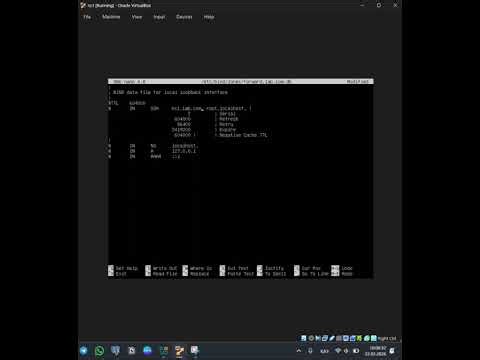
Task: Click the Negative Cache TTL comment
Action: tap(241, 135)
